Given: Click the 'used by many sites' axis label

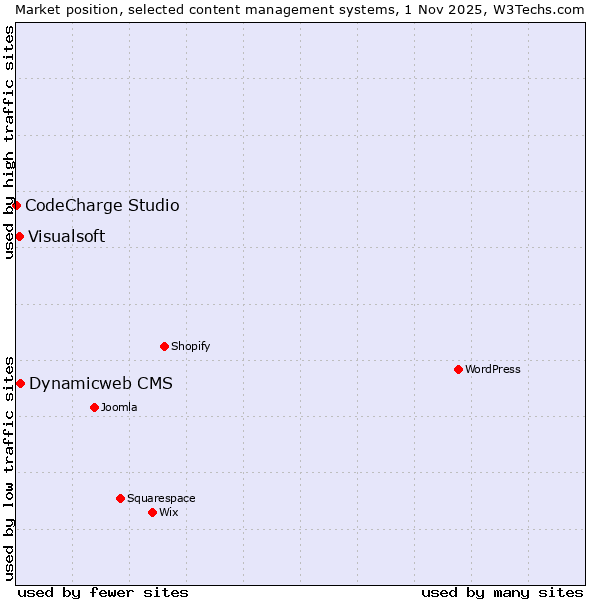Looking at the screenshot, I should [502, 592].
